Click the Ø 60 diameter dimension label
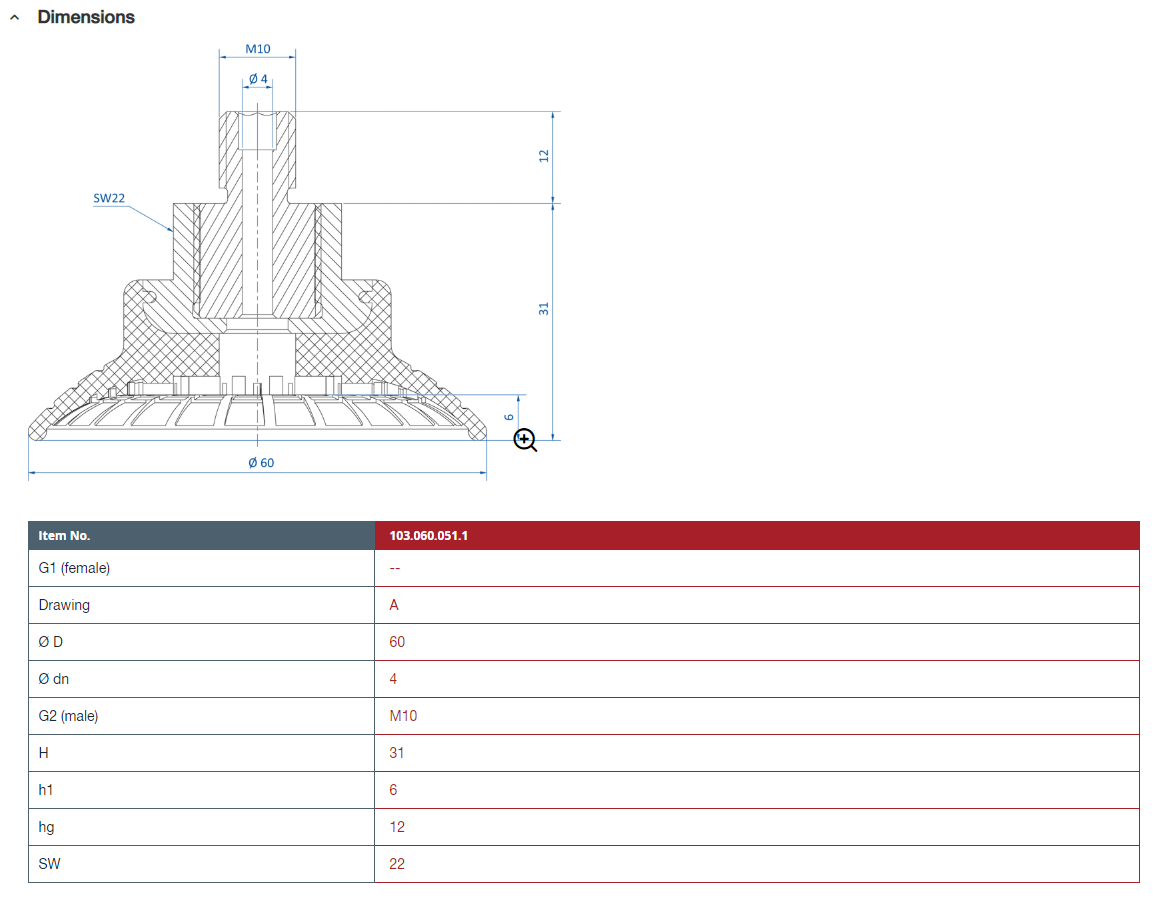Viewport: 1167px width, 901px height. pyautogui.click(x=260, y=463)
